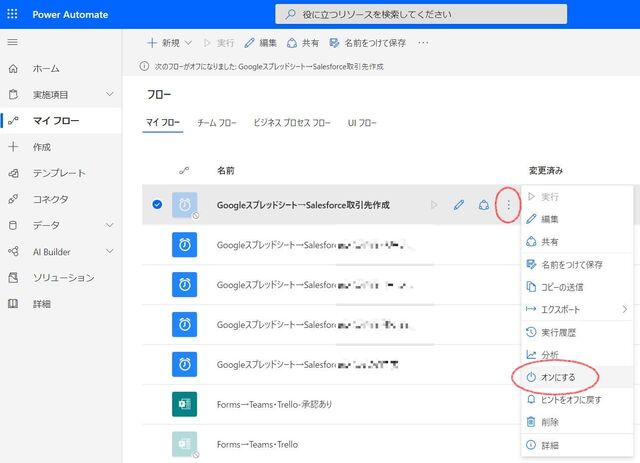
Task: Open the Forms→Teams·Trello flow name
Action: (x=257, y=444)
